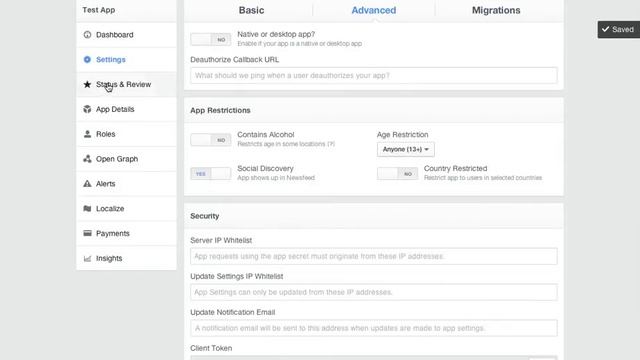Screen dimensions: 640x360
Task: Open the Roles section
Action: 127,134
